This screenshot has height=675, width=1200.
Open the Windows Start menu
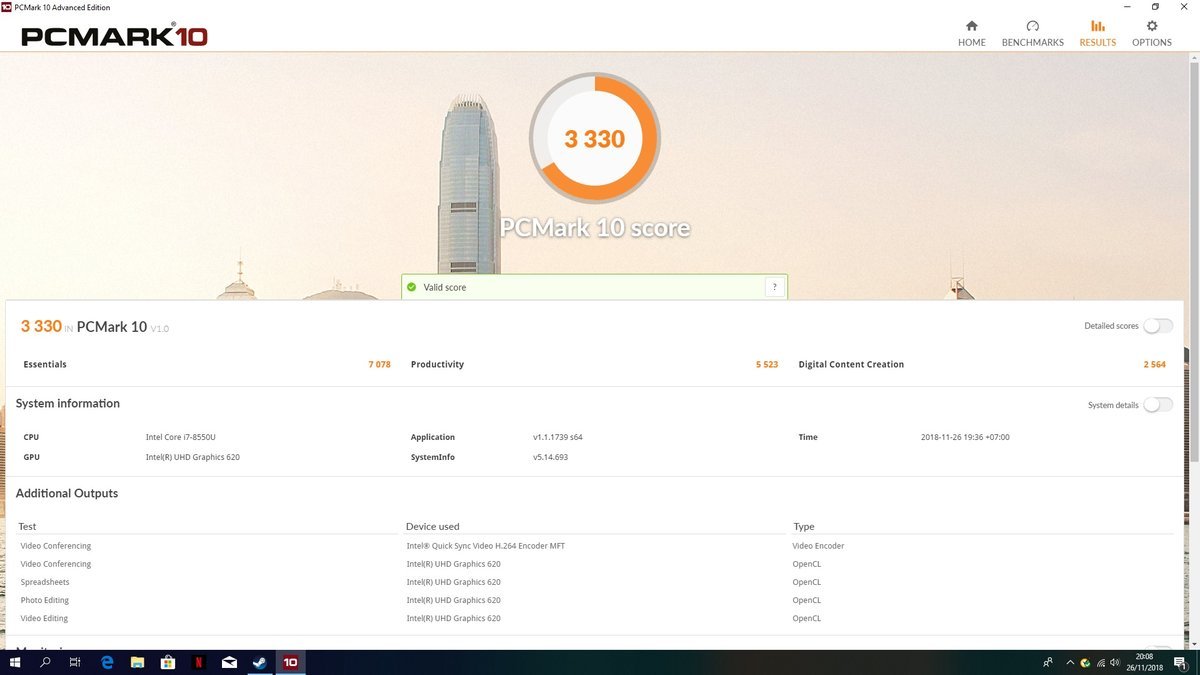point(15,662)
